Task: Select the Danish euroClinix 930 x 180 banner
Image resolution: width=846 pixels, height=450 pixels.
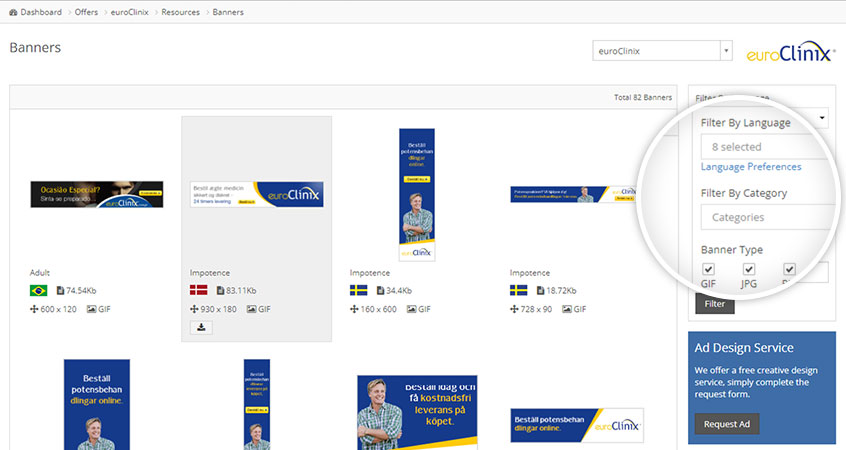Action: click(x=257, y=194)
